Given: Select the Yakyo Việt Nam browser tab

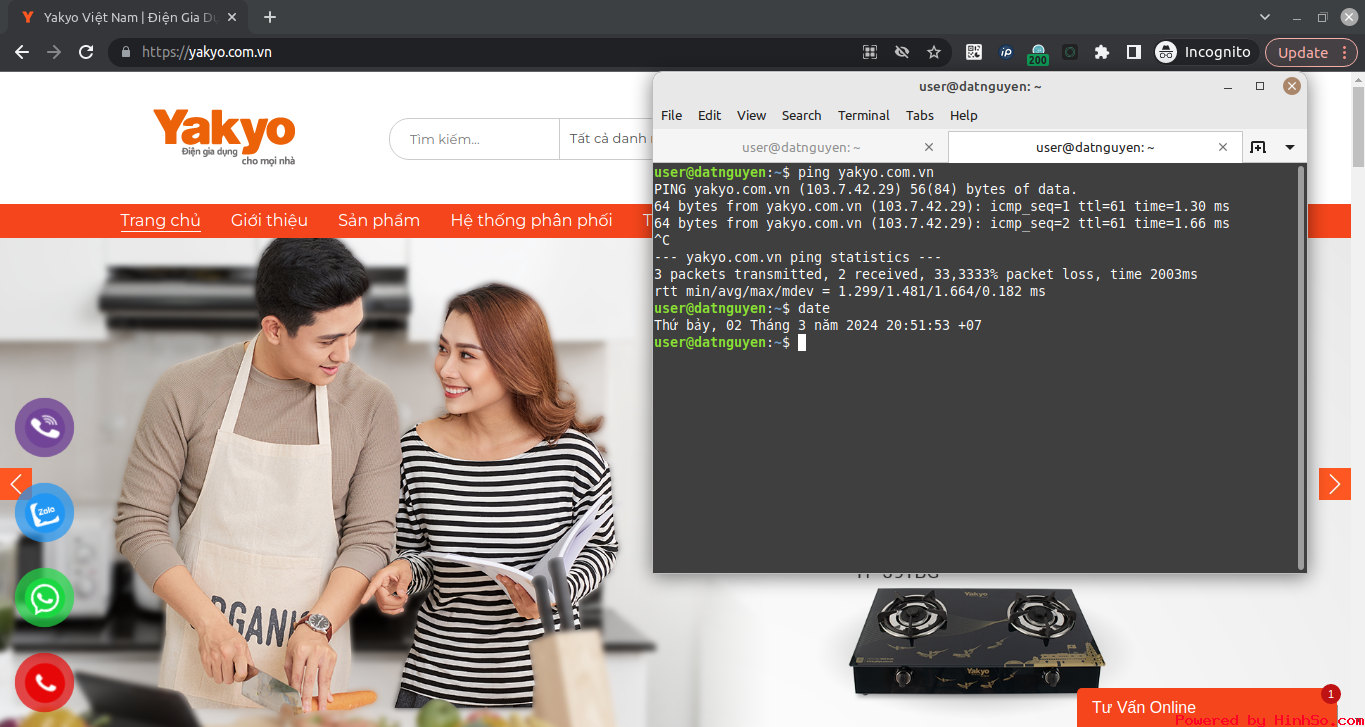Looking at the screenshot, I should click(x=127, y=17).
